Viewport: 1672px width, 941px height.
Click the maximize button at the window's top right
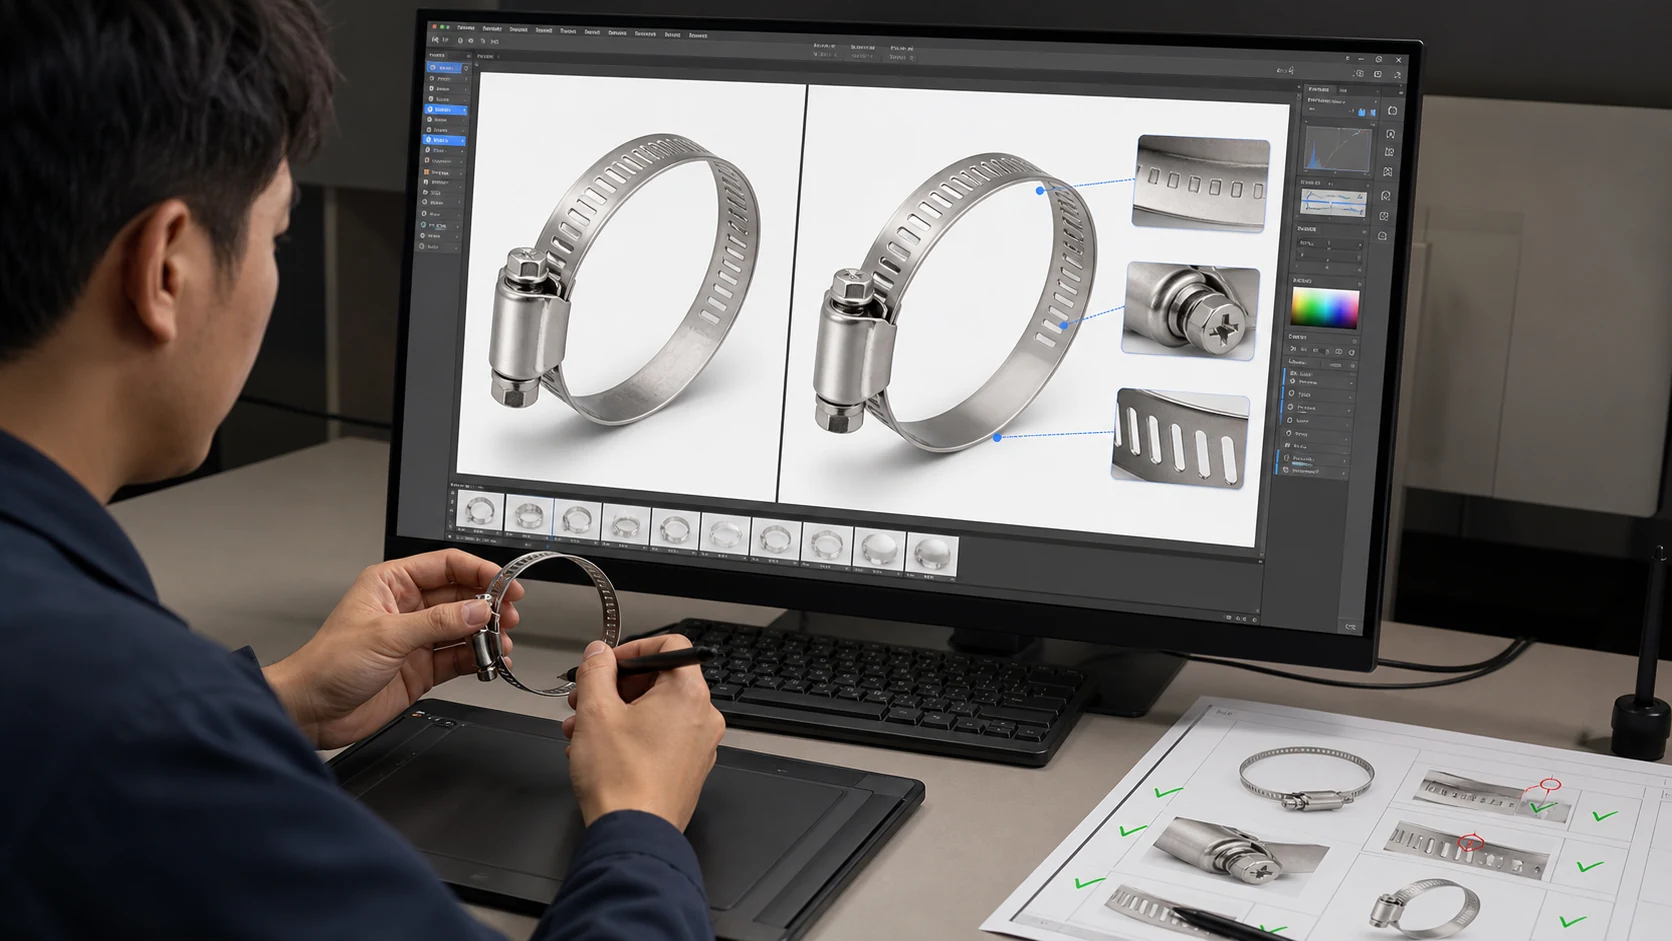click(1379, 60)
